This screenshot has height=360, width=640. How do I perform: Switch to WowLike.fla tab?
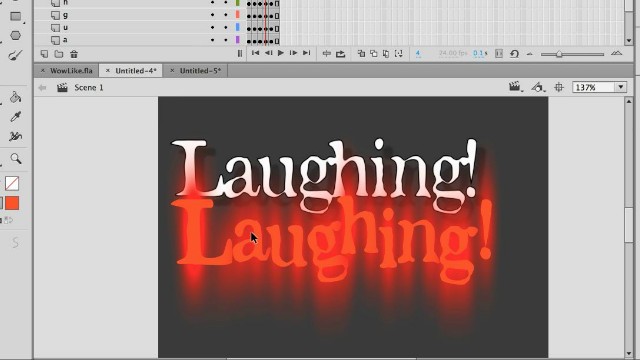point(71,71)
